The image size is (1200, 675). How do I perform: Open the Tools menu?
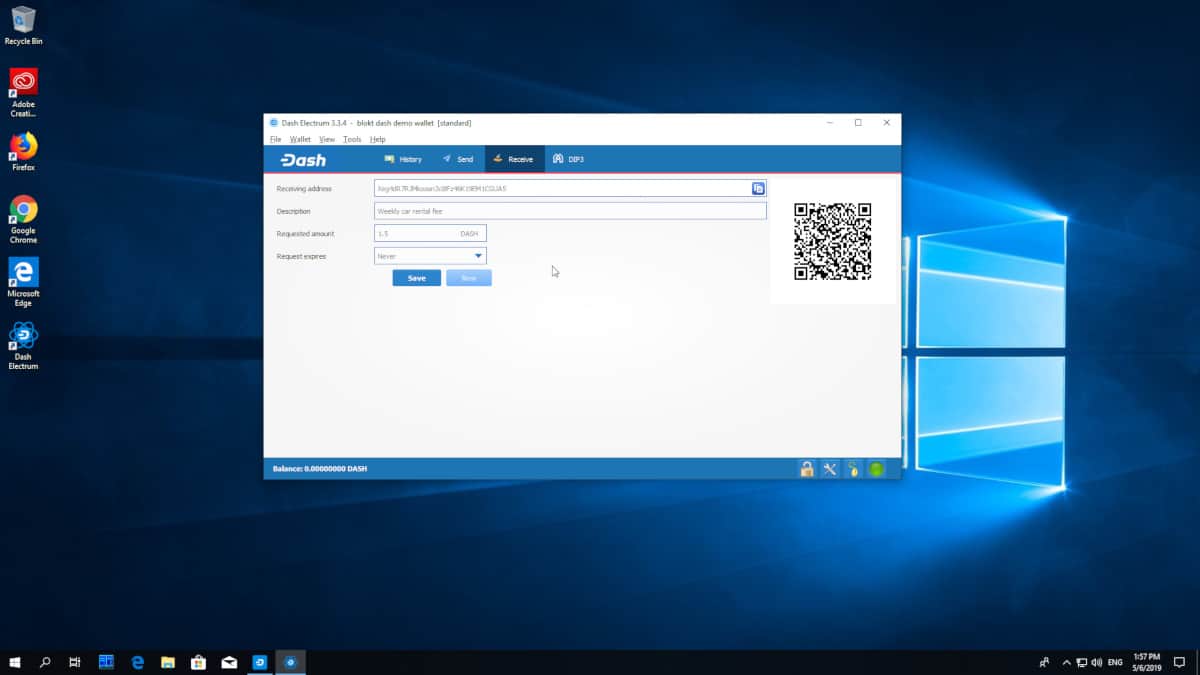352,139
